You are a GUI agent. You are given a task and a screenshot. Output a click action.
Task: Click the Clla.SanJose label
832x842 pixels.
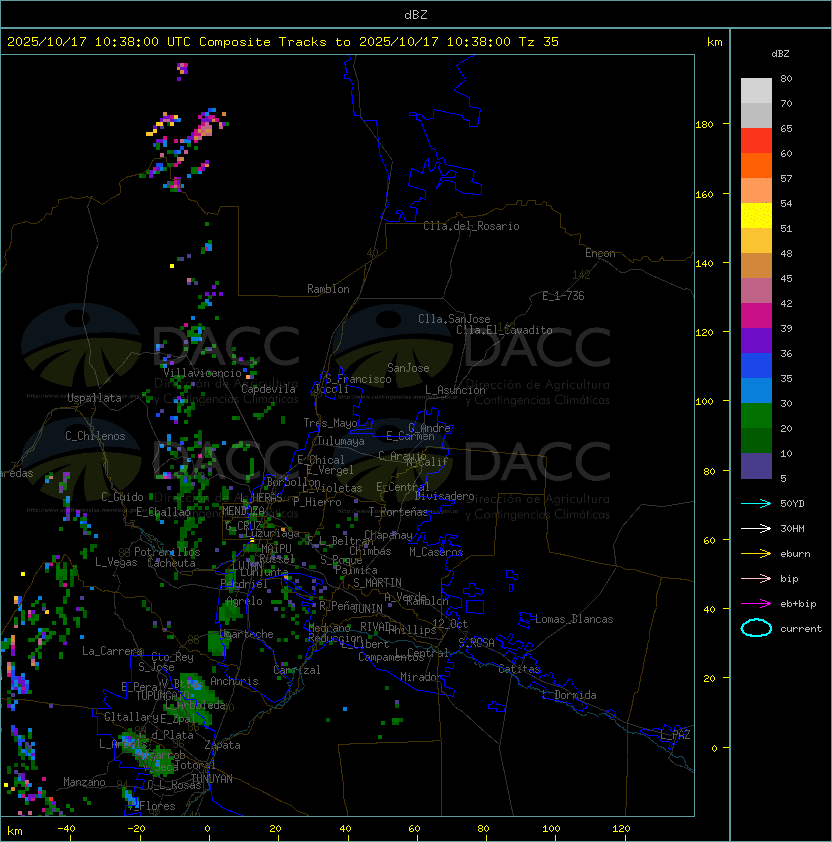[454, 319]
